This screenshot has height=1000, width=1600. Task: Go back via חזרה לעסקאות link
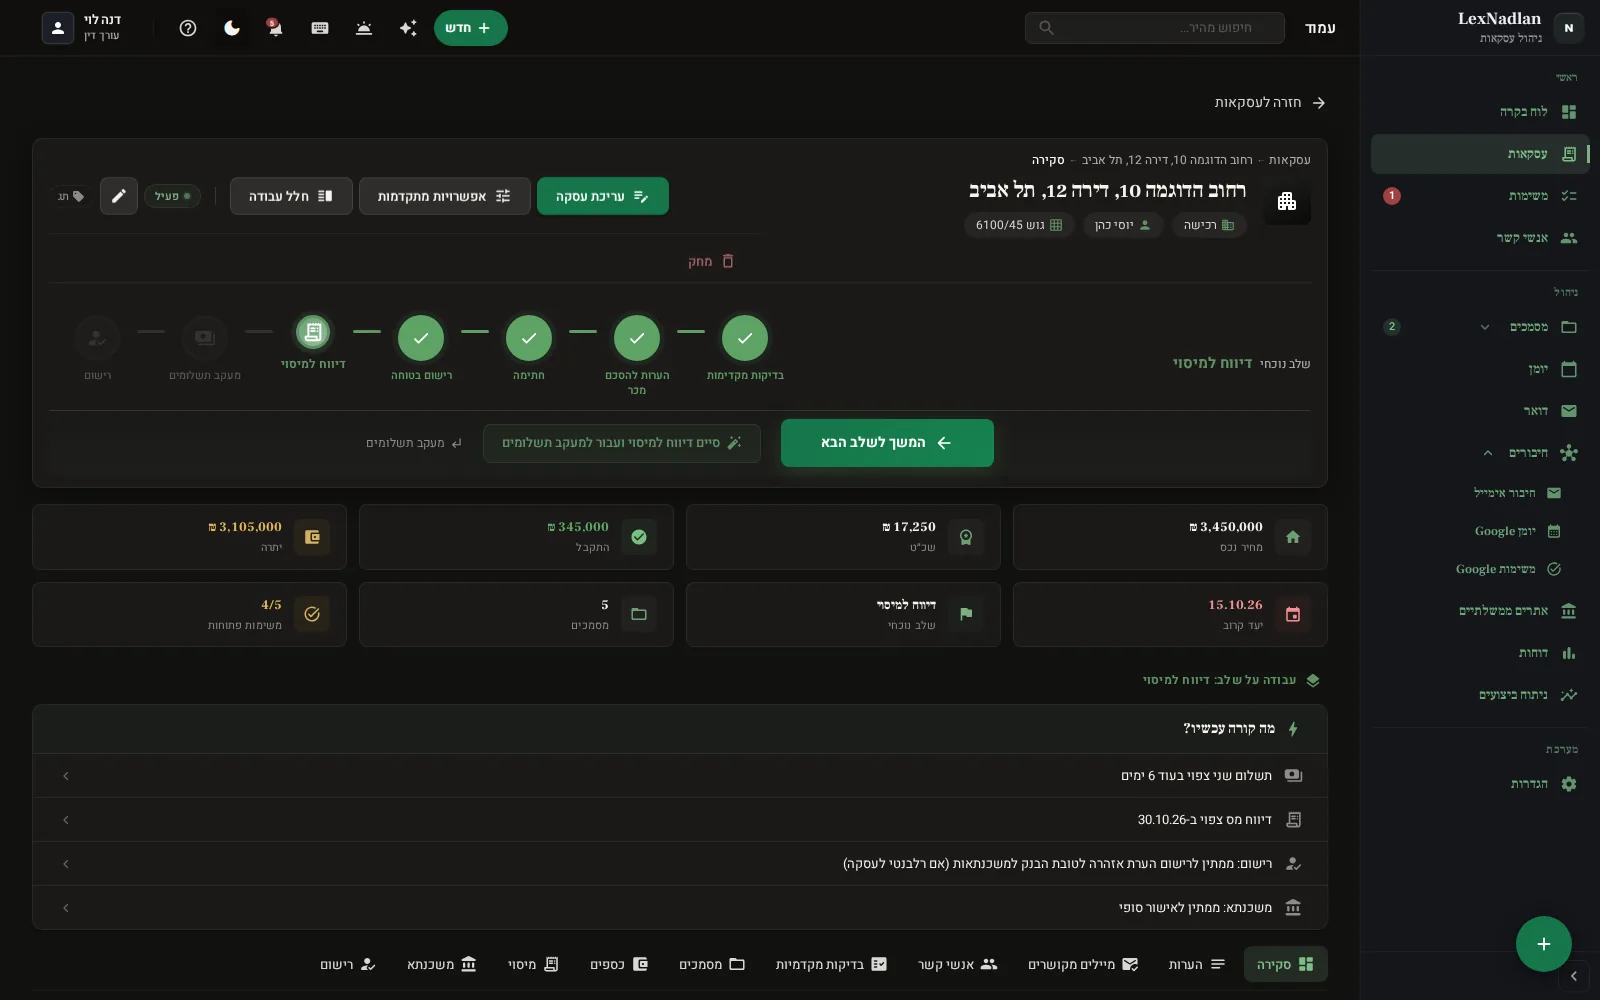1269,103
